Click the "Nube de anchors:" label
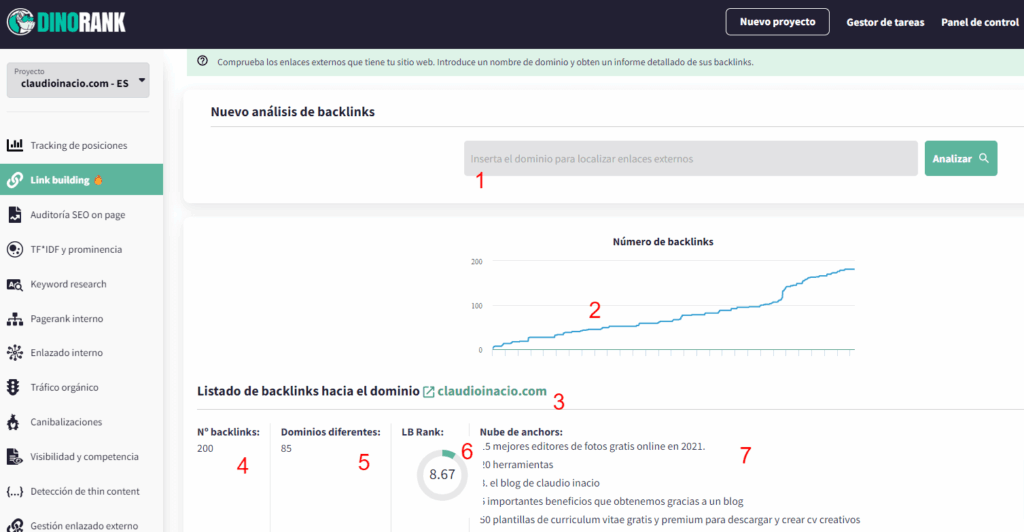This screenshot has width=1024, height=532. click(521, 431)
